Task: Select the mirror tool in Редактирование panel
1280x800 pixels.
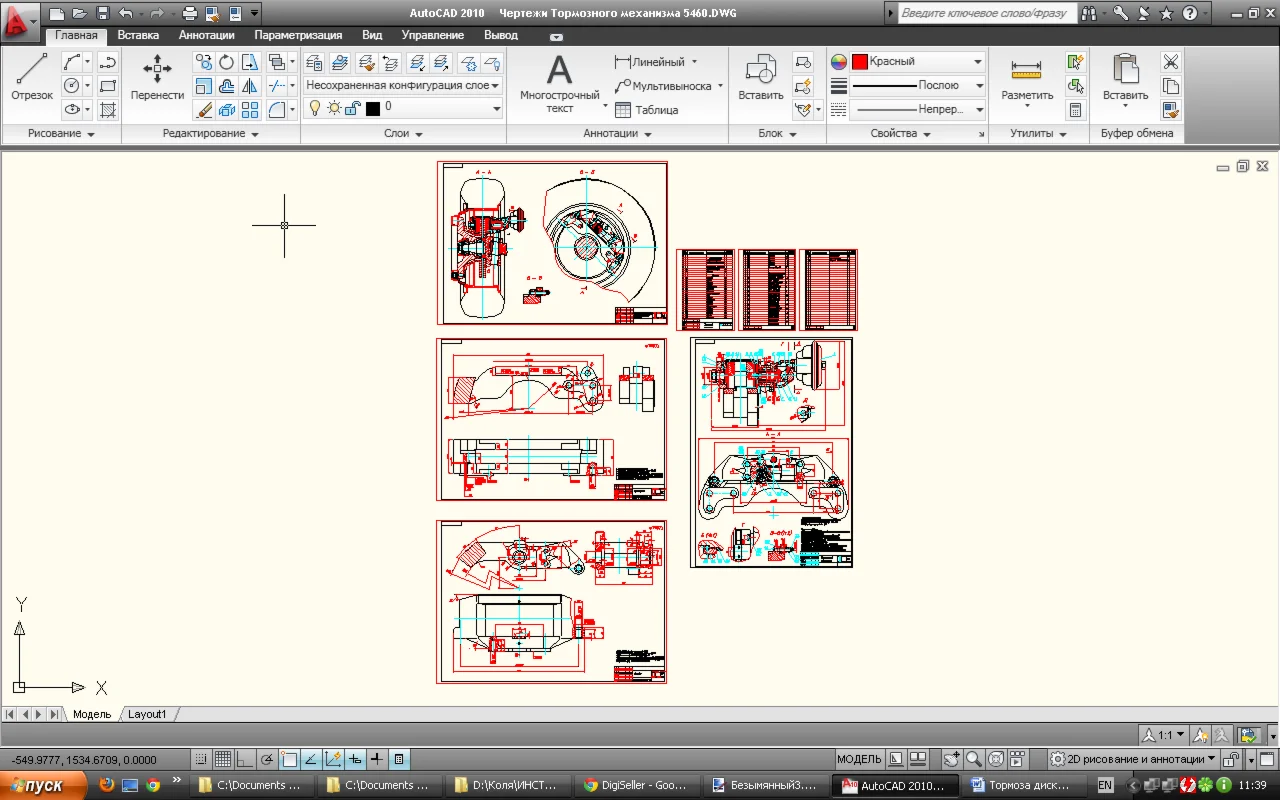Action: click(x=250, y=86)
